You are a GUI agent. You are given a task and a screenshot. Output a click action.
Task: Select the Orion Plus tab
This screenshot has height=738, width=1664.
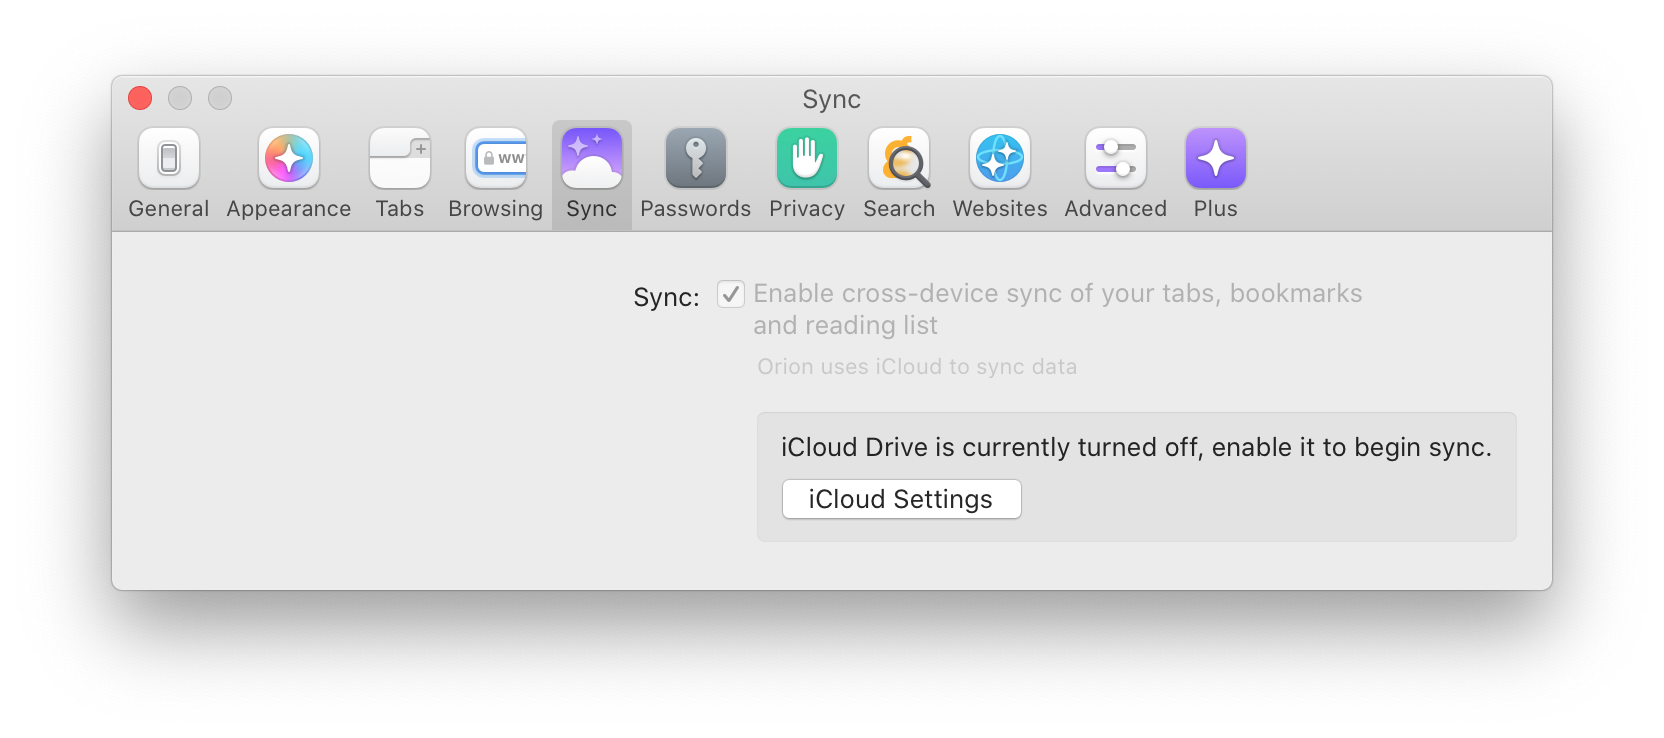[1215, 173]
